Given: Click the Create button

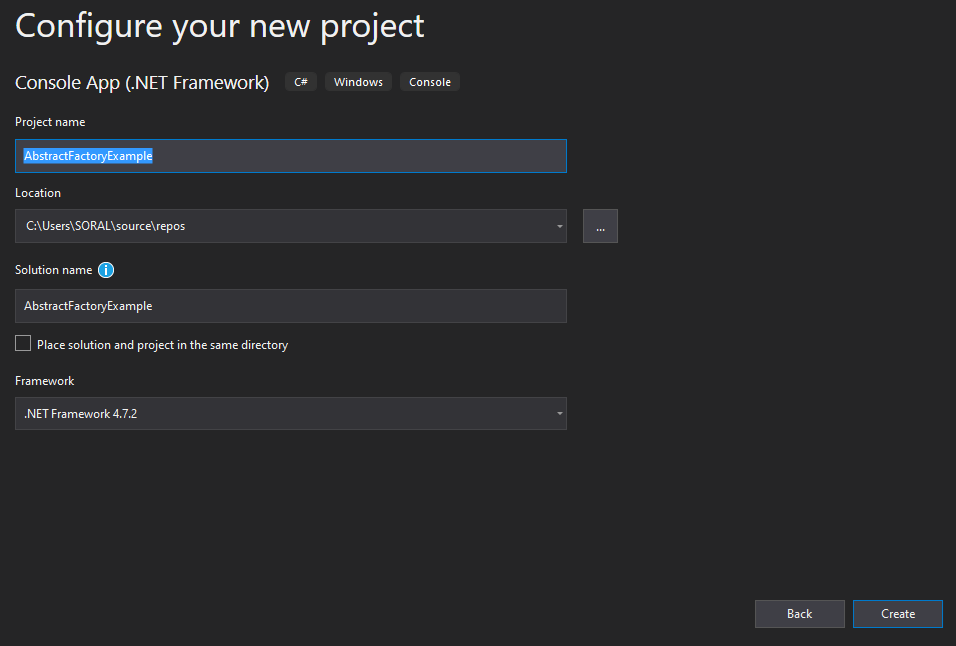Looking at the screenshot, I should click(897, 614).
